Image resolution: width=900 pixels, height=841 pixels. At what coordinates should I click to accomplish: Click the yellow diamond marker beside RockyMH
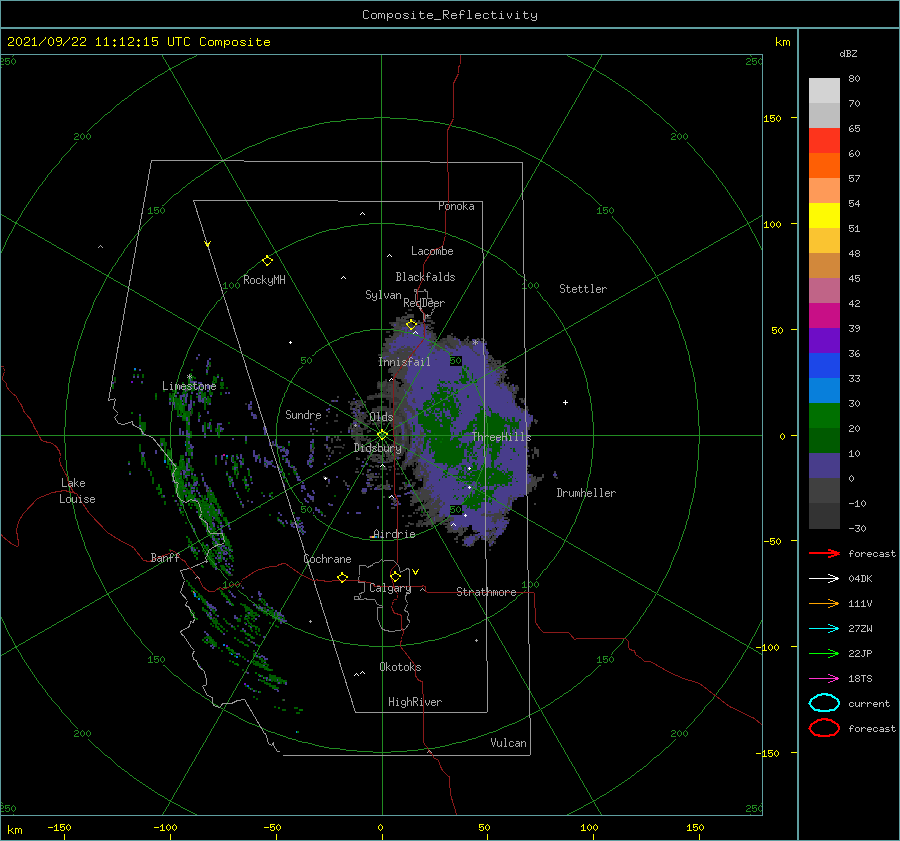pyautogui.click(x=267, y=261)
